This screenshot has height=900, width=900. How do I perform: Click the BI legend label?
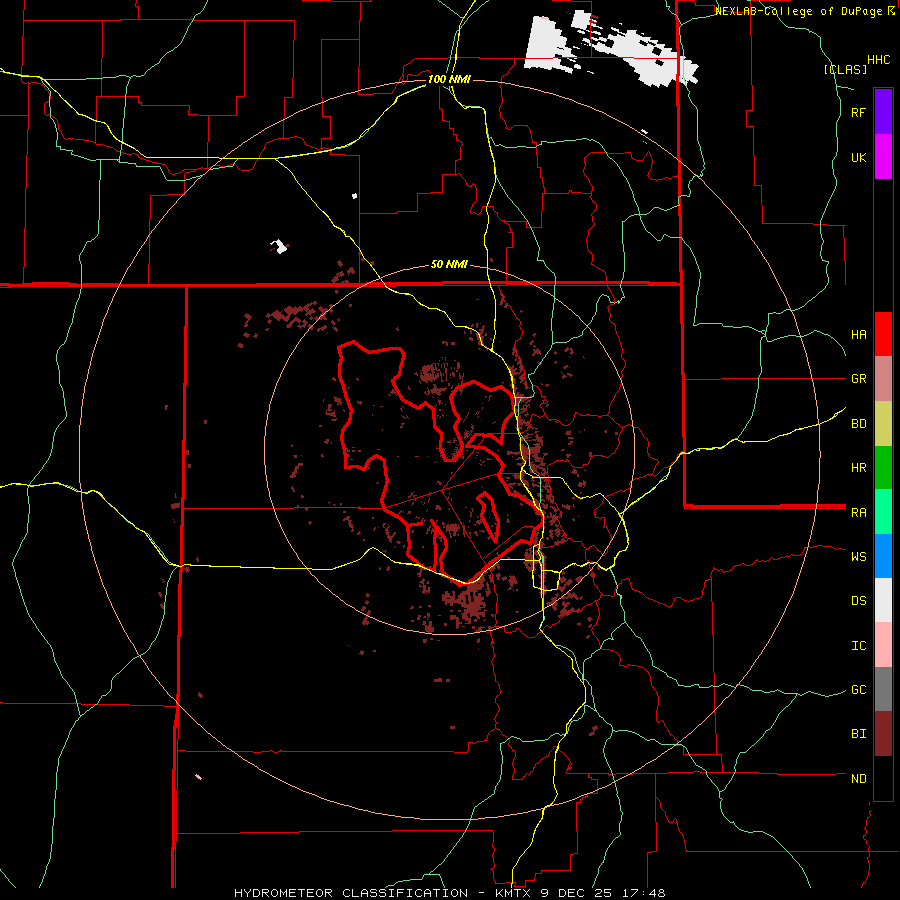(858, 734)
